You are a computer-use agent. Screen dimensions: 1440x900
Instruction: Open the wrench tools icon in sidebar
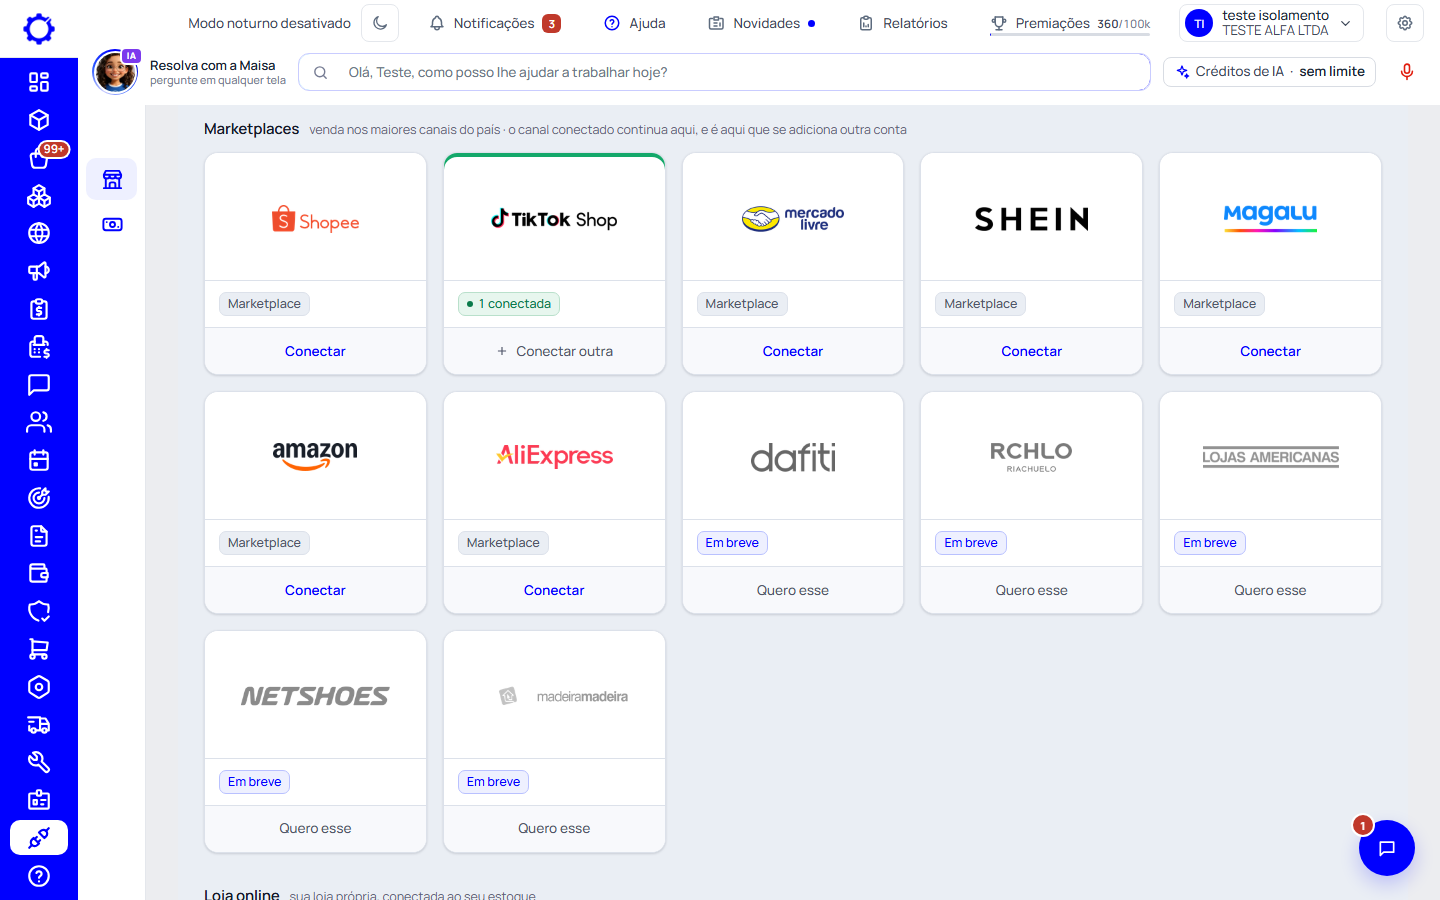pos(39,762)
